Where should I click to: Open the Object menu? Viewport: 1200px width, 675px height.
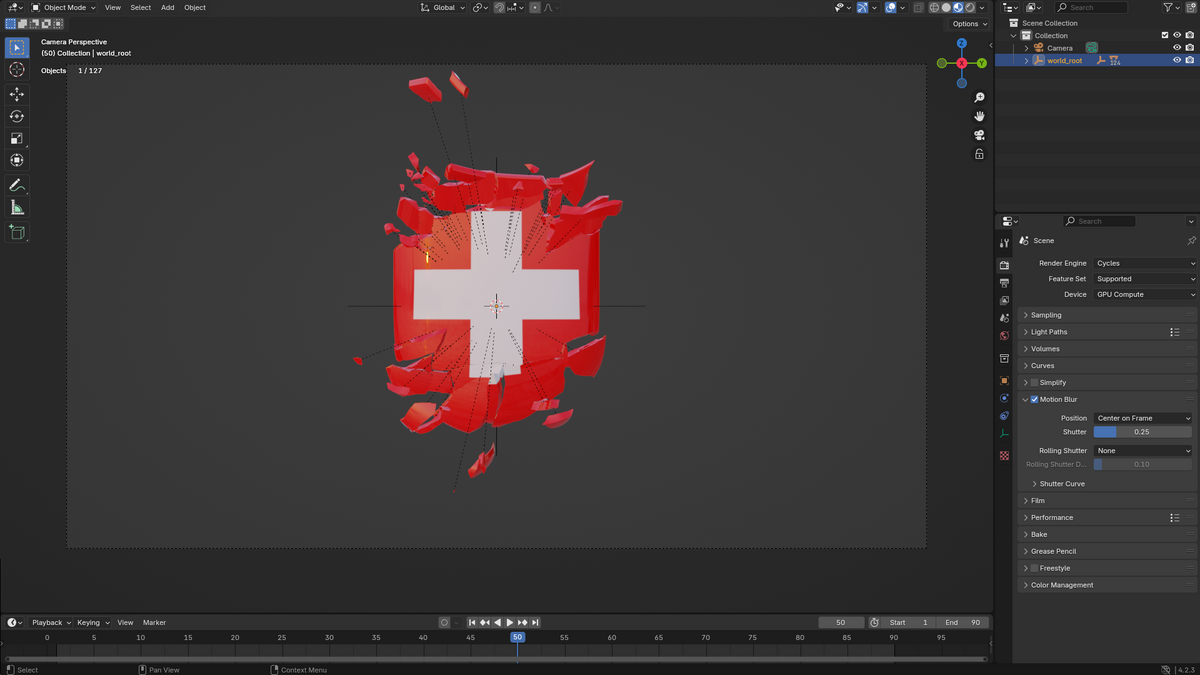tap(195, 7)
